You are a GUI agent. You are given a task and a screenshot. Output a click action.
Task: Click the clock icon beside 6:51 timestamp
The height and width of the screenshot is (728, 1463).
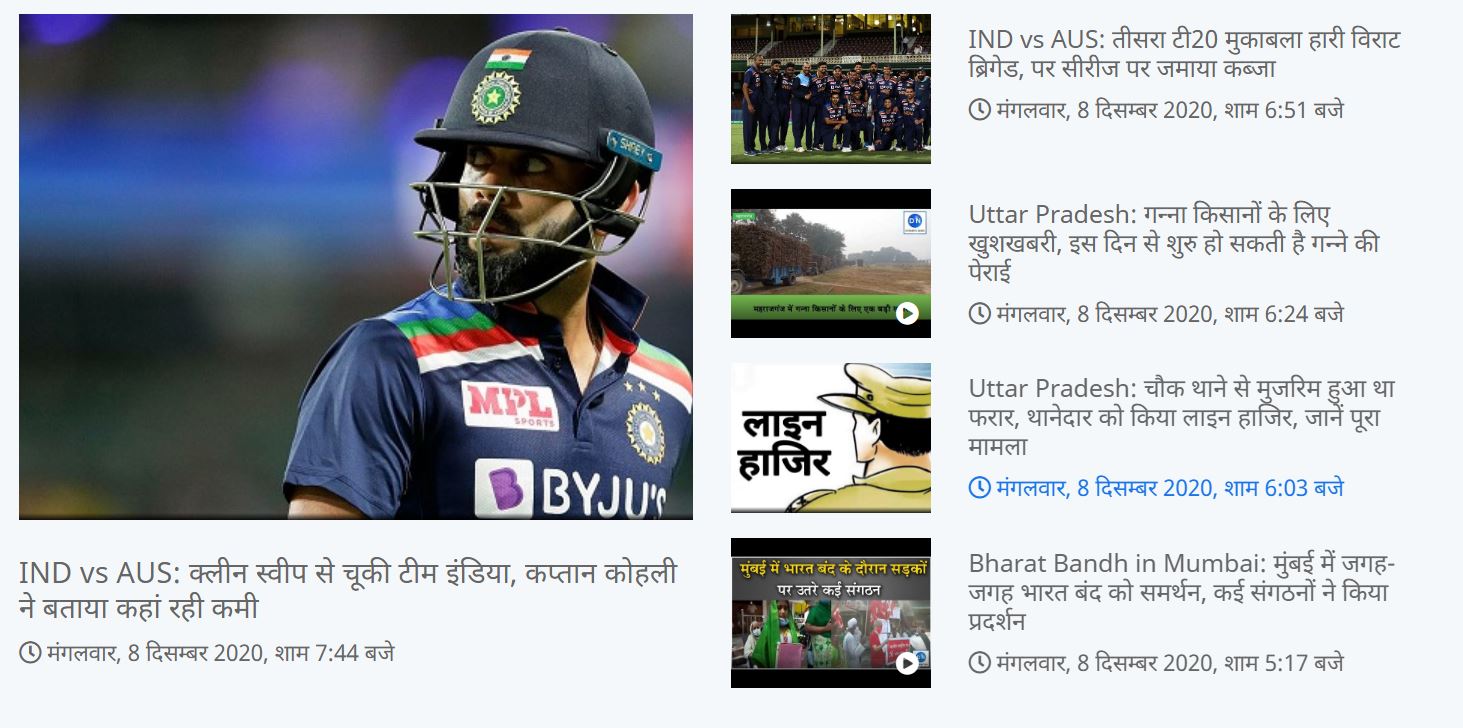(980, 109)
